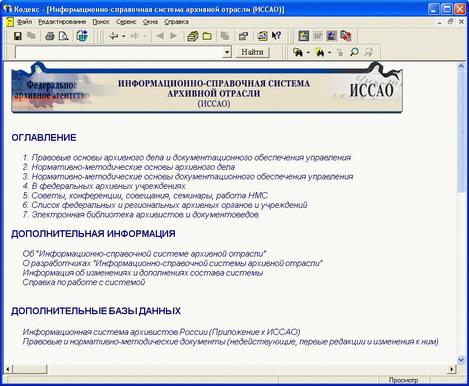Screen dimensions: 469x386
Task: Click the vertical scrollbar down arrow
Action: (x=461, y=360)
